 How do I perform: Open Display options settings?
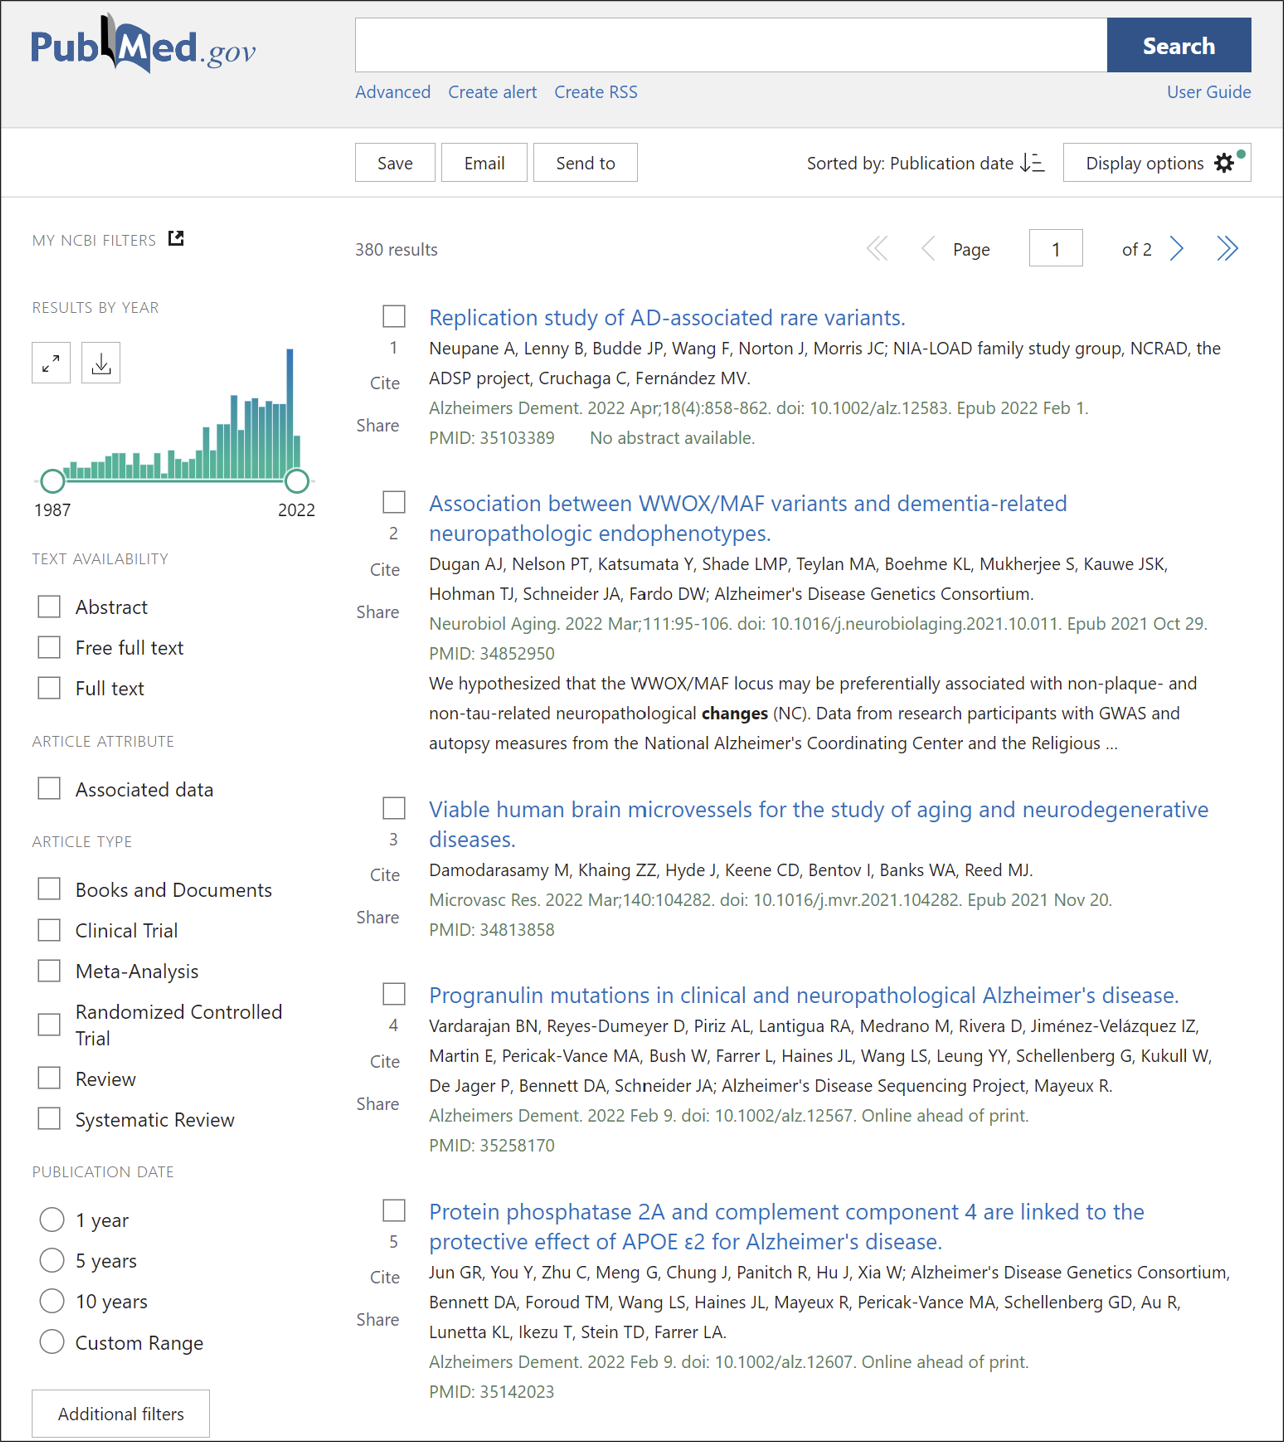click(x=1157, y=163)
